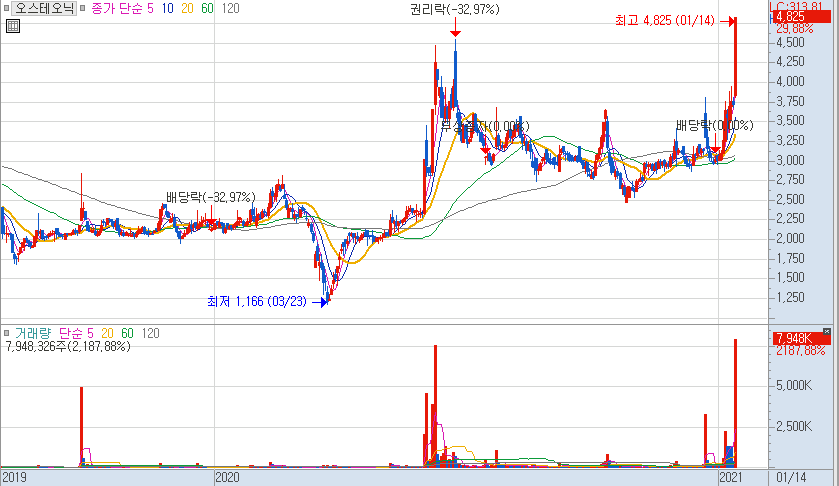Click the 2019 red volume spike bar
The width and height of the screenshot is (839, 486).
coord(81,427)
